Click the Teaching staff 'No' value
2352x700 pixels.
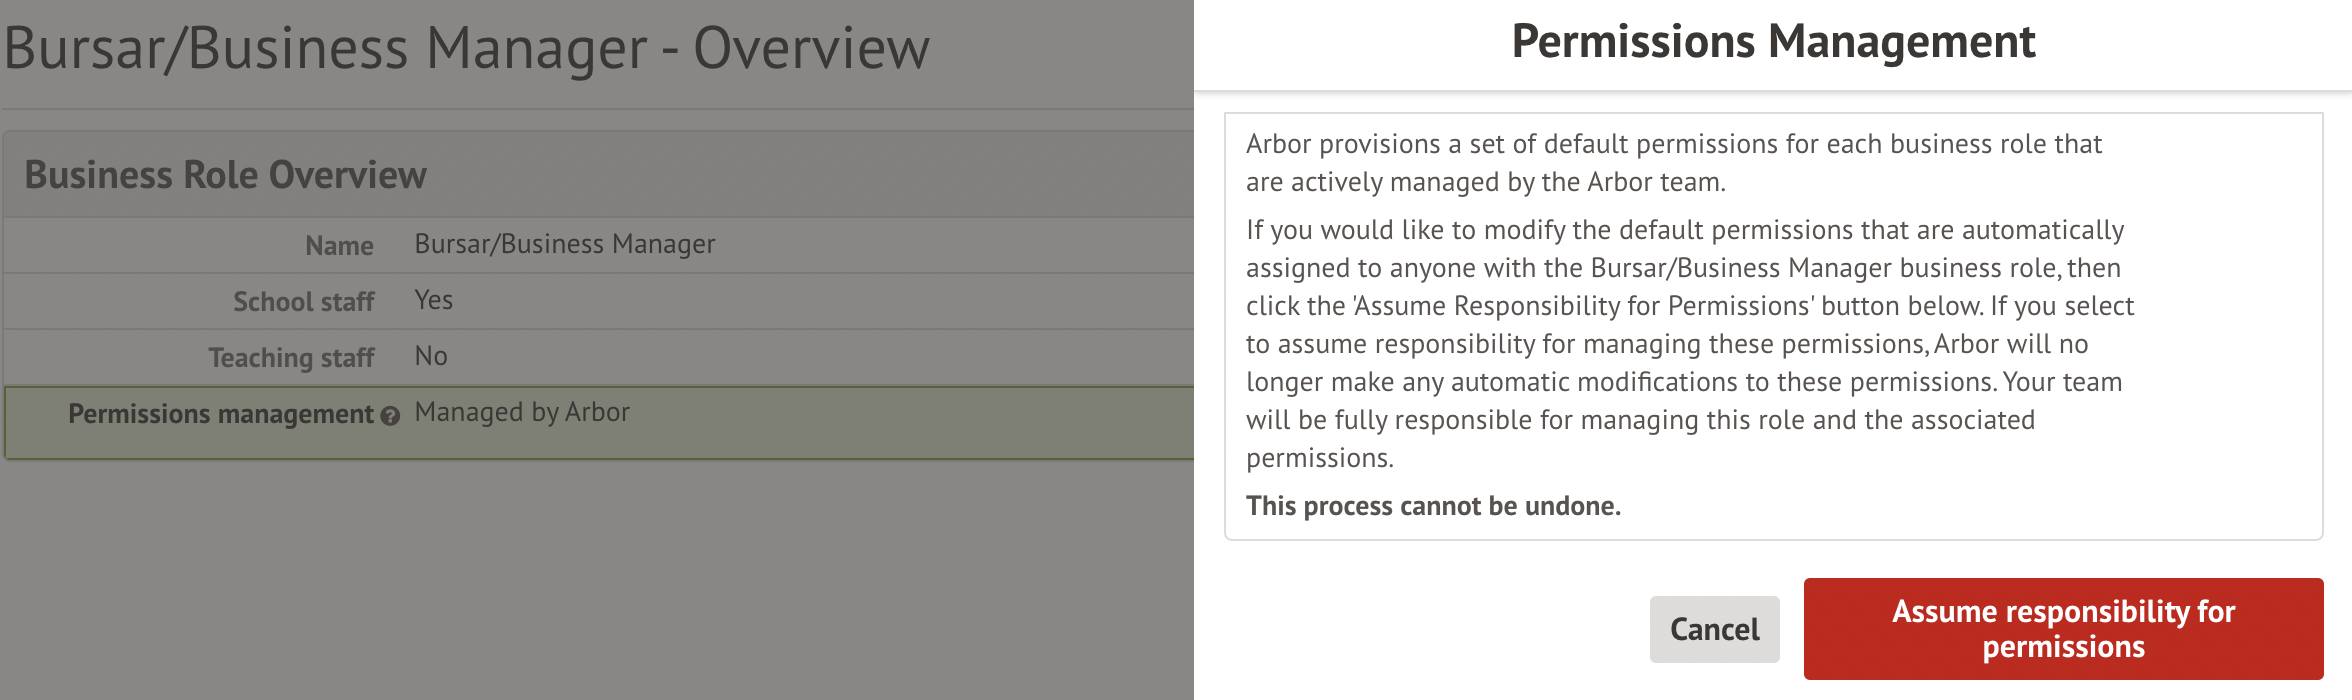431,356
